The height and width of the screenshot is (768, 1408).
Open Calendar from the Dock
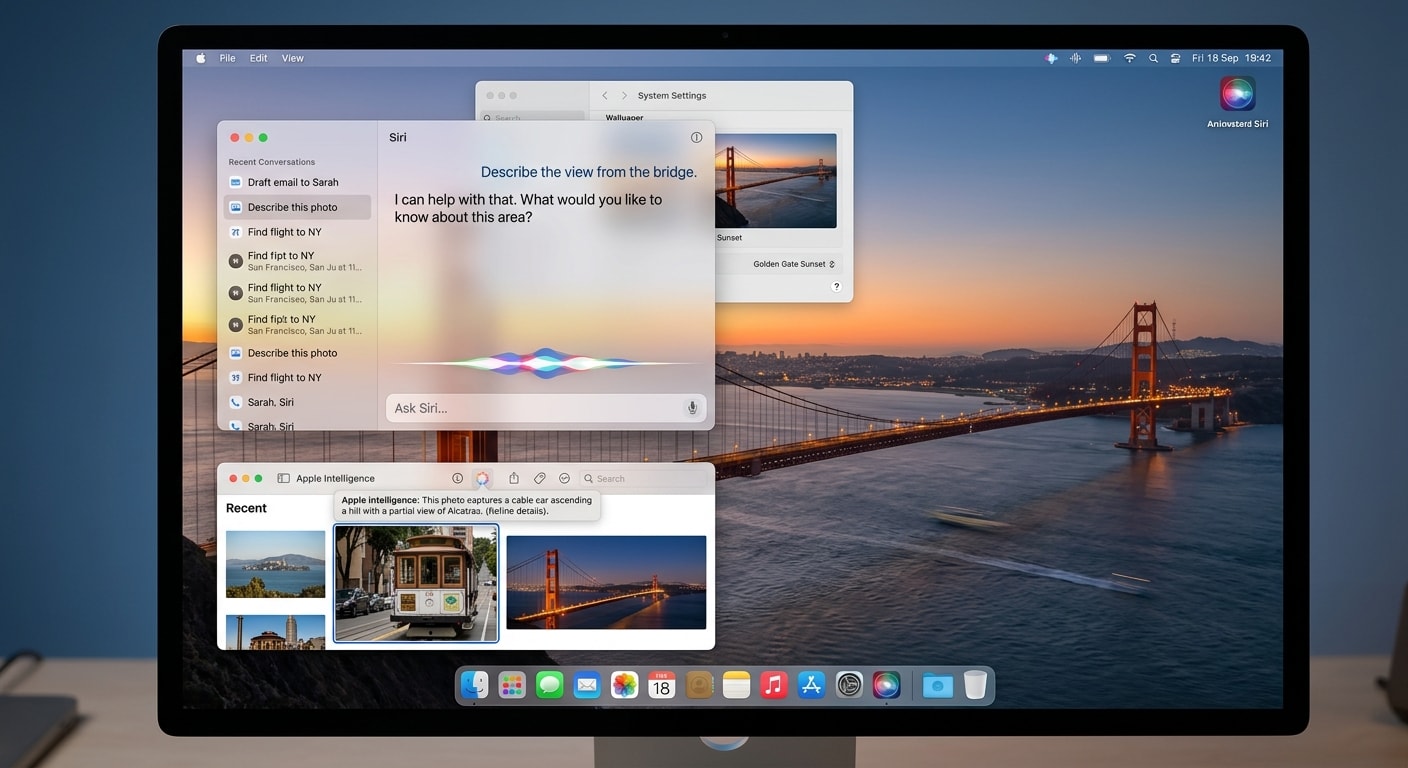coord(661,685)
